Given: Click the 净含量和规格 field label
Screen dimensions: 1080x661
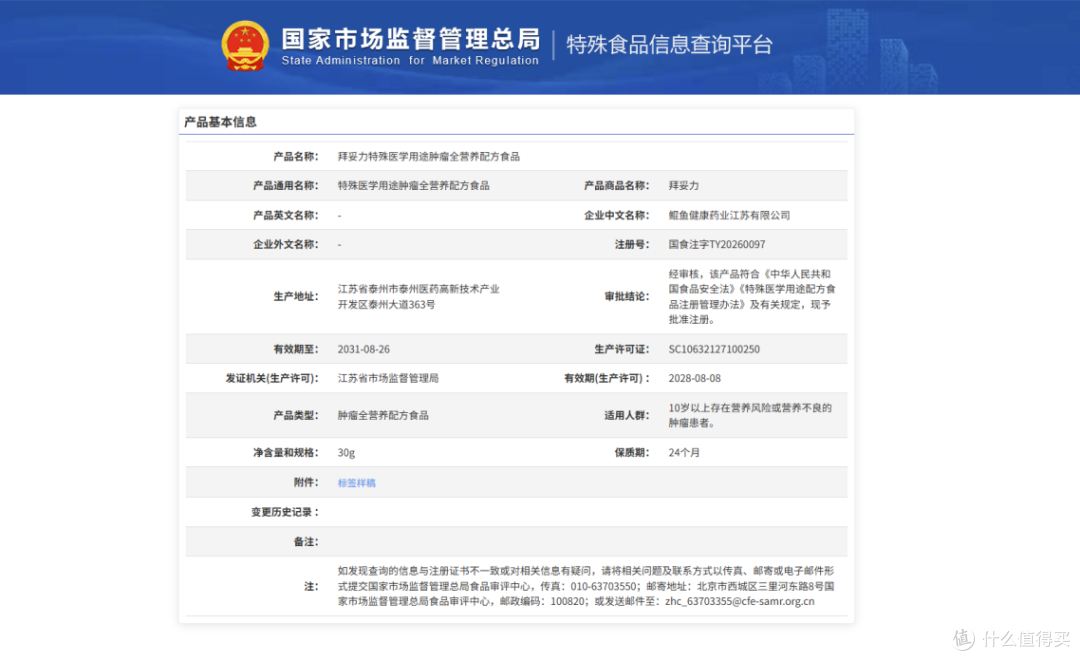Looking at the screenshot, I should point(285,452).
